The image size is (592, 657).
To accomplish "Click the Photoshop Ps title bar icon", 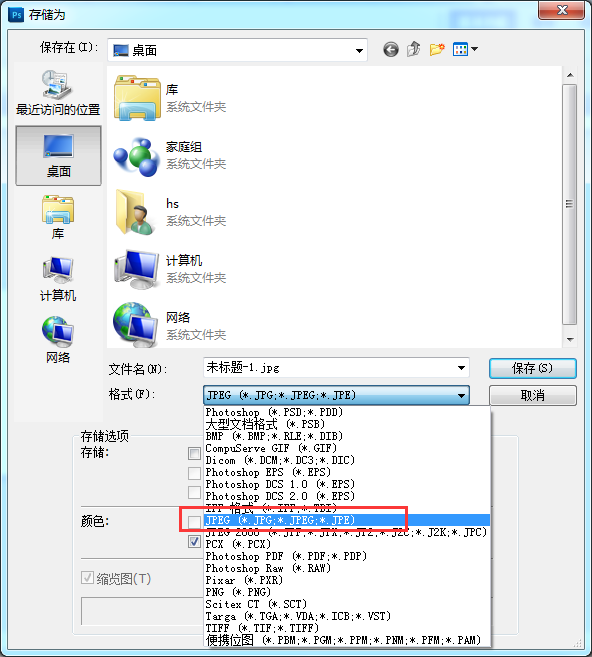I will 16,15.
